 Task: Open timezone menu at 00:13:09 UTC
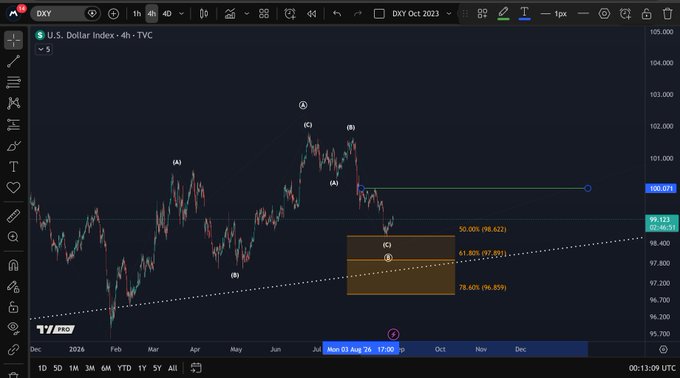coord(652,368)
